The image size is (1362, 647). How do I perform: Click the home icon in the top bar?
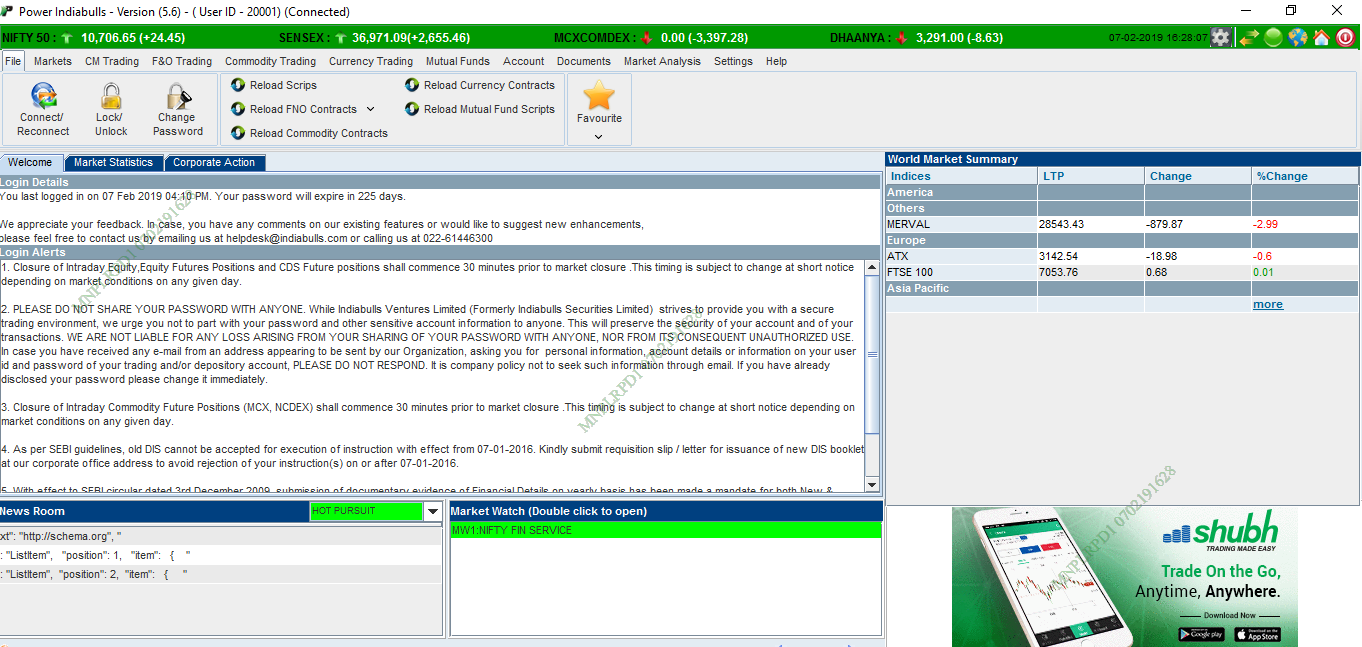1322,38
